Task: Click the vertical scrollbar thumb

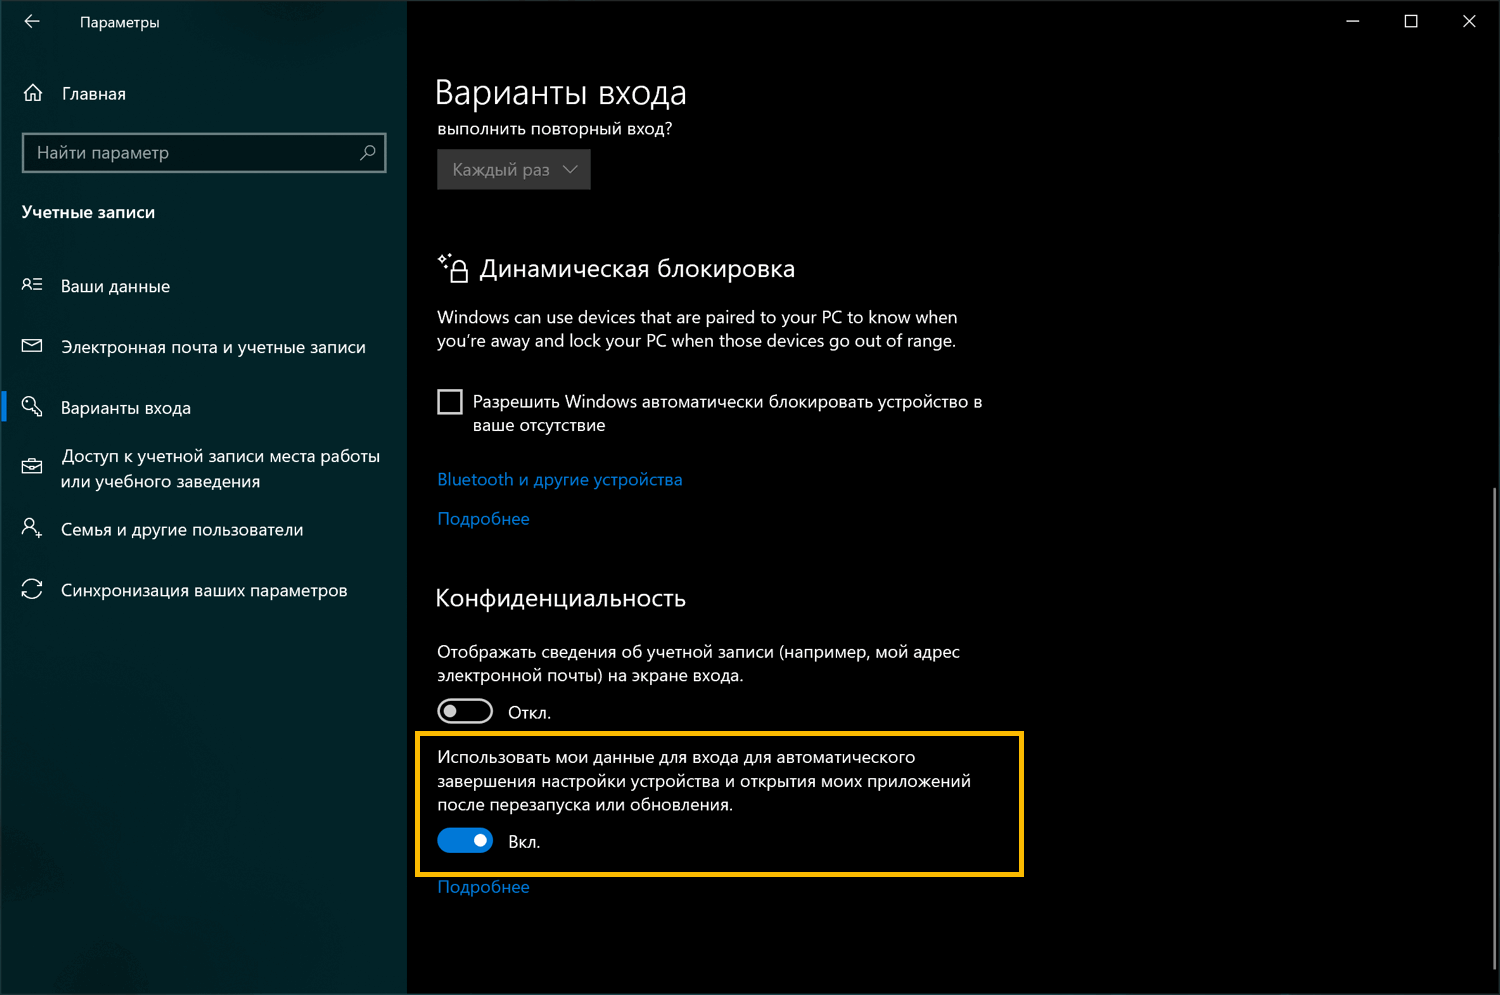Action: pyautogui.click(x=1495, y=730)
